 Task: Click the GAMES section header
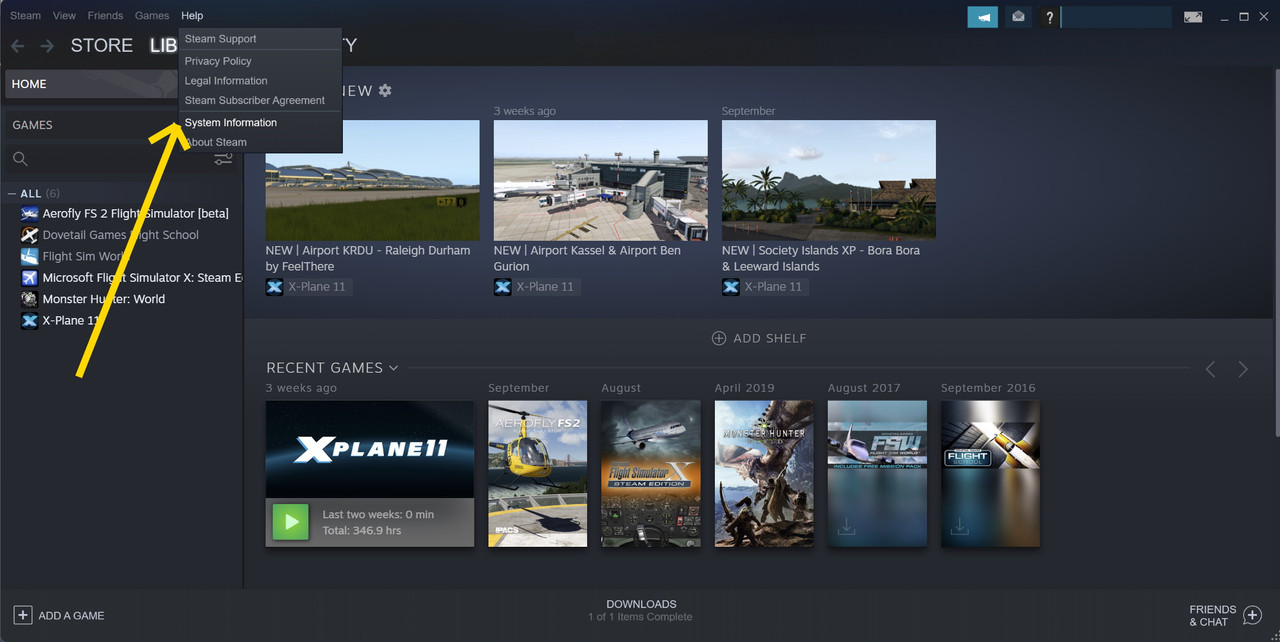[32, 125]
